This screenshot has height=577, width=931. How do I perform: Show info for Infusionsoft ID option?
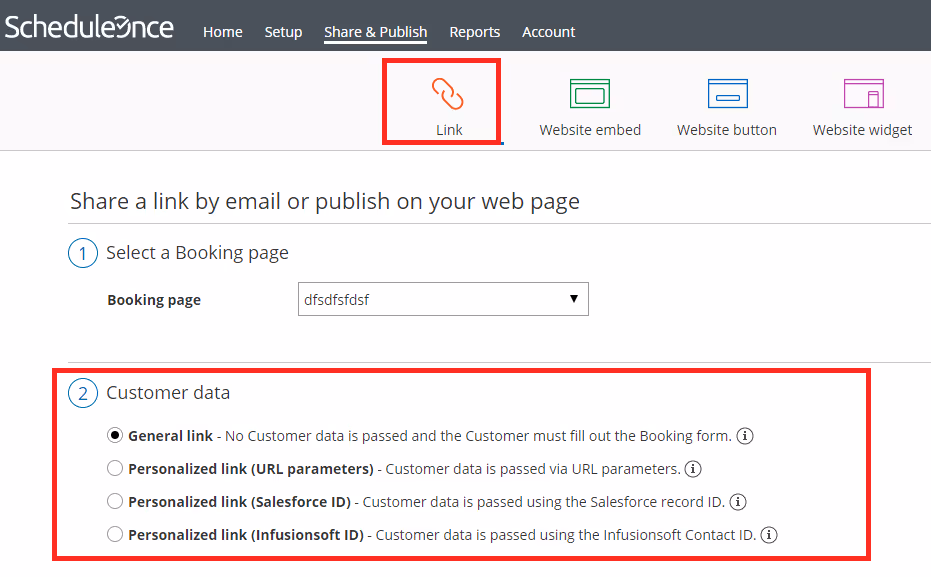768,535
